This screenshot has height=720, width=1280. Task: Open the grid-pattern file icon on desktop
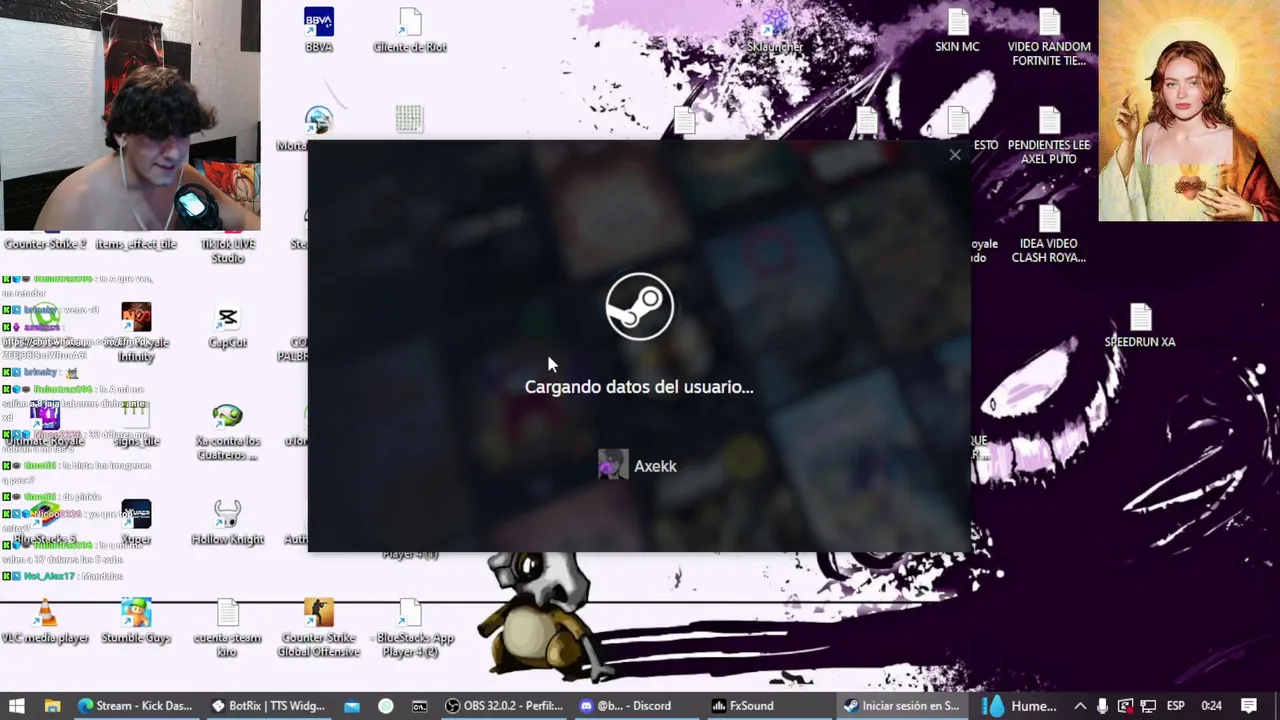[409, 119]
